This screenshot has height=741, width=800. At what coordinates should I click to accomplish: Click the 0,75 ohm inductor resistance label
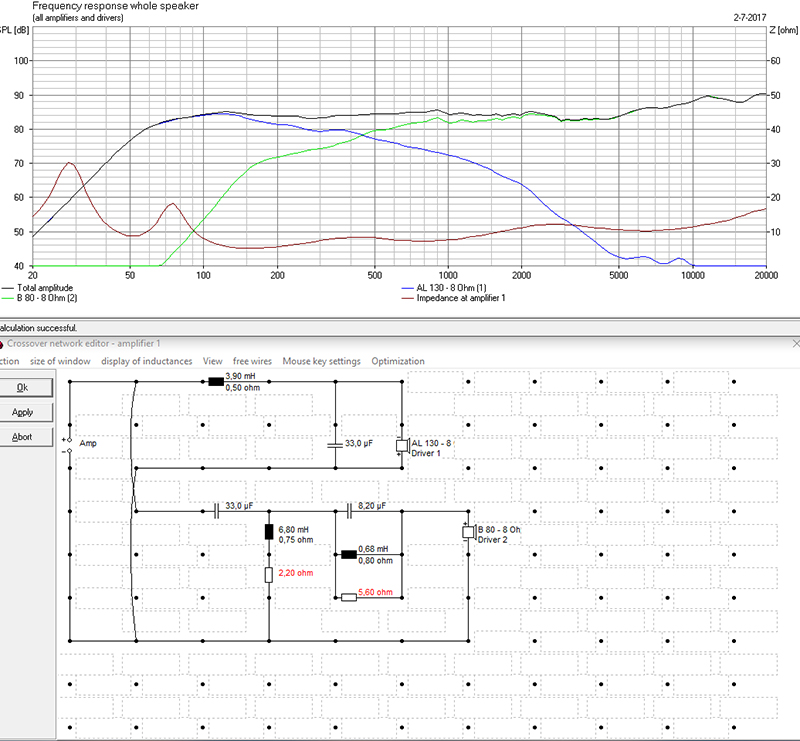tap(296, 540)
